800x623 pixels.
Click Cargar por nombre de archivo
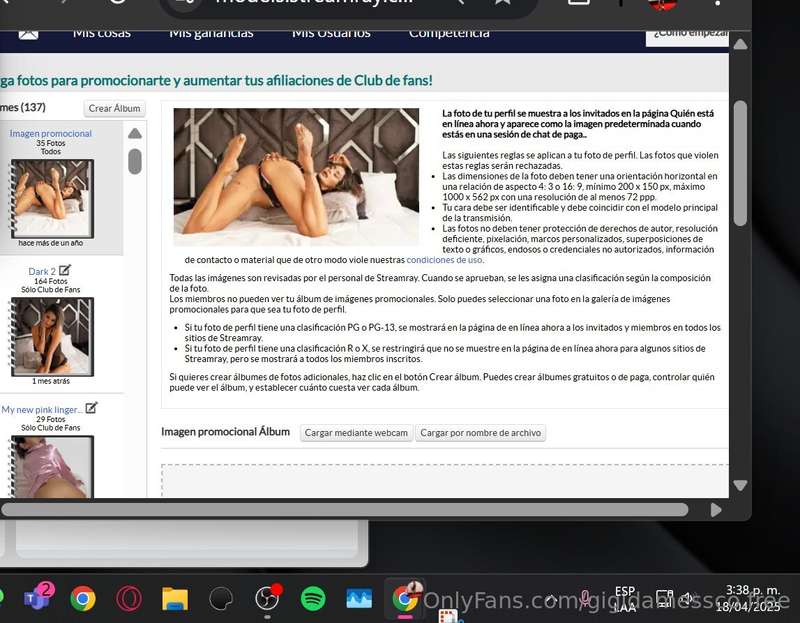(481, 433)
